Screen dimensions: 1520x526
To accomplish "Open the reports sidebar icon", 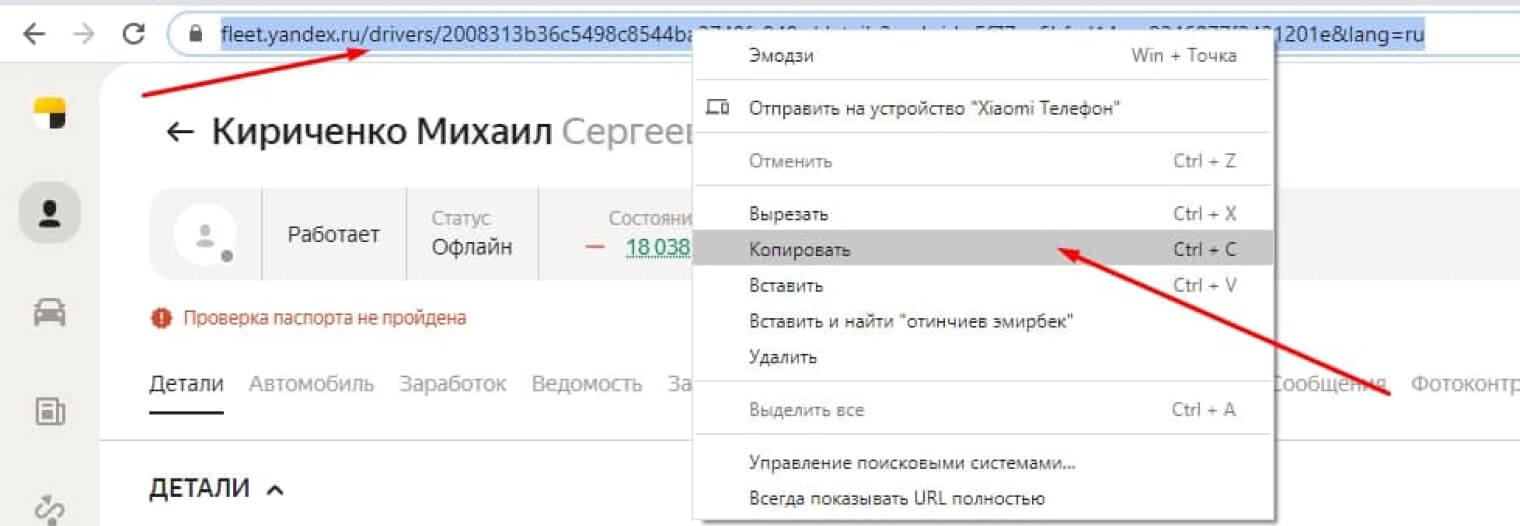I will [x=49, y=411].
